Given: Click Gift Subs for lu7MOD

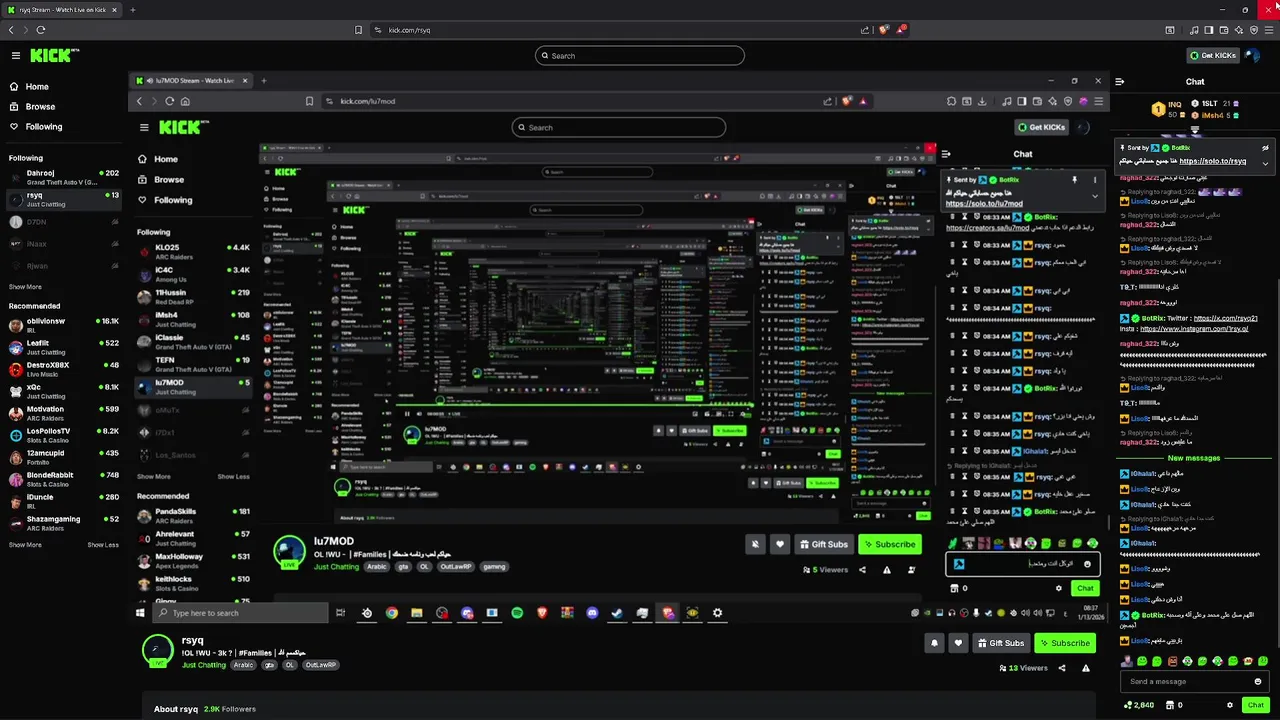Looking at the screenshot, I should 824,544.
